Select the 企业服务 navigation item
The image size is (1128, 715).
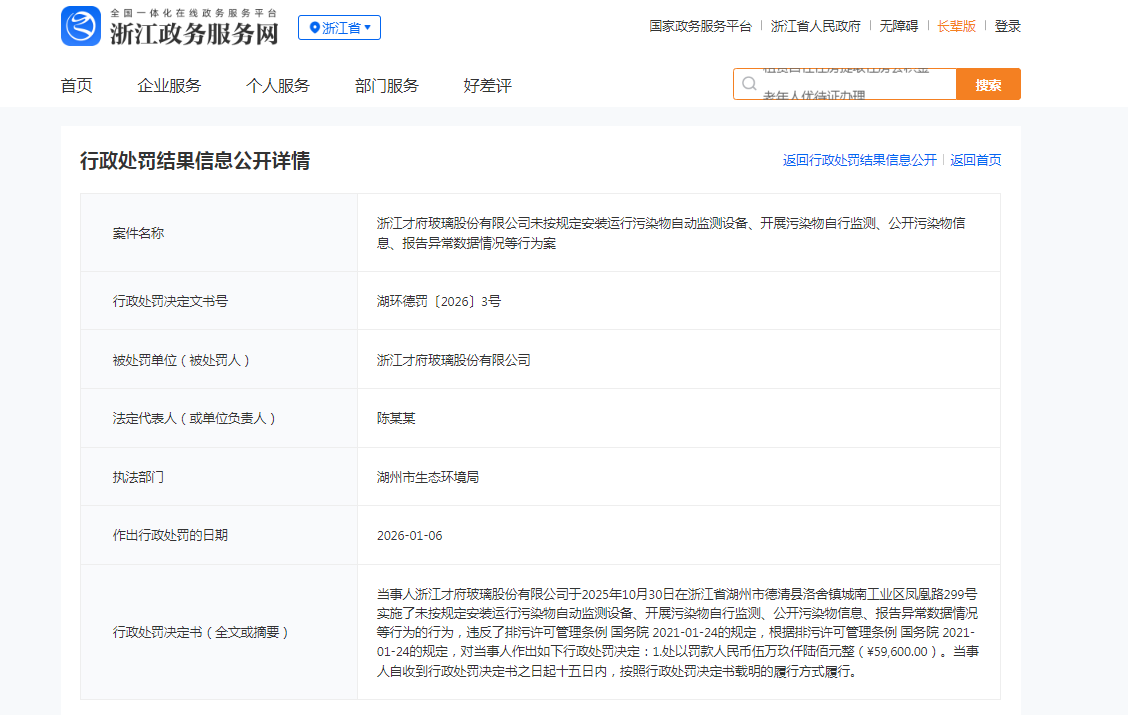click(169, 86)
